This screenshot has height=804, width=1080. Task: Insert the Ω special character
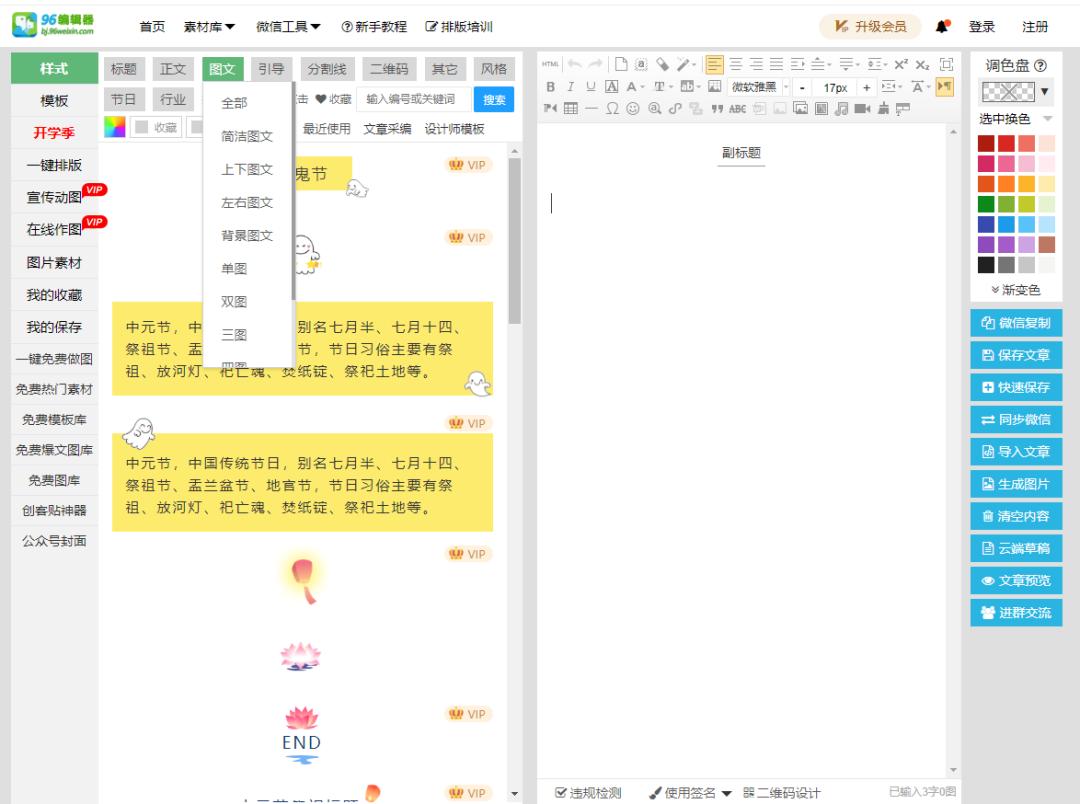[613, 108]
